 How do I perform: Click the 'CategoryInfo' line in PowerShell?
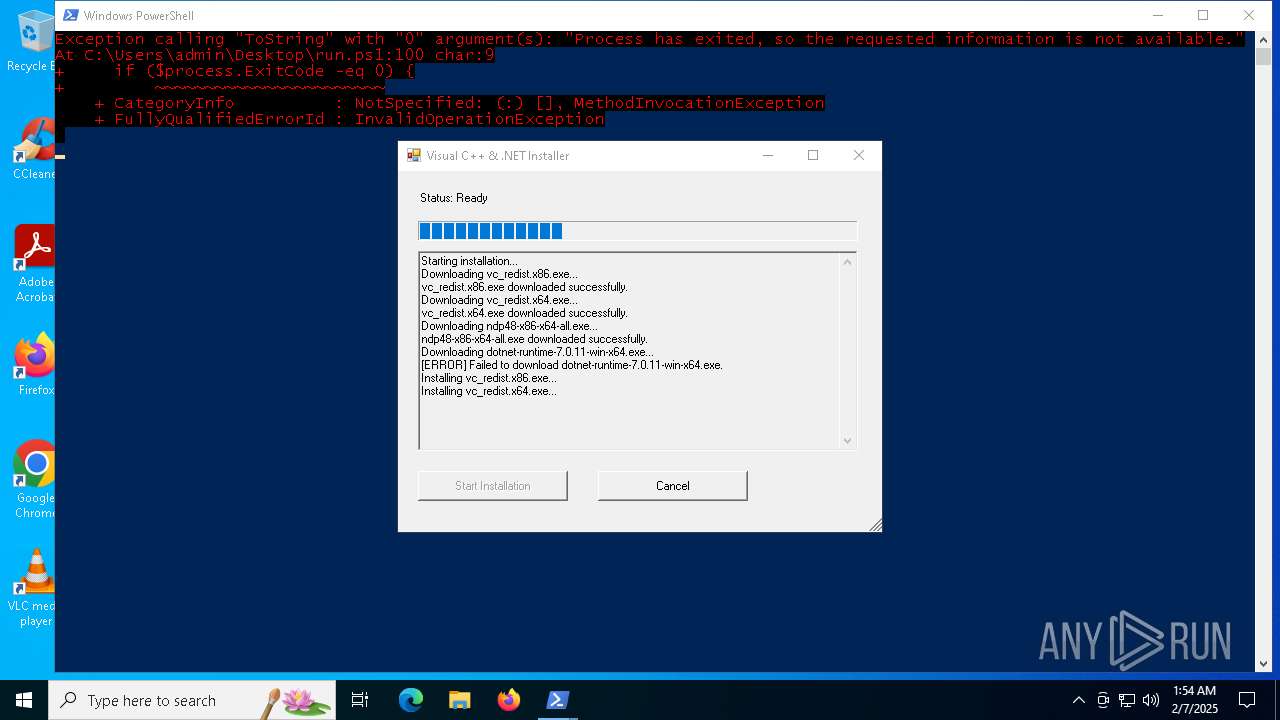[x=459, y=103]
